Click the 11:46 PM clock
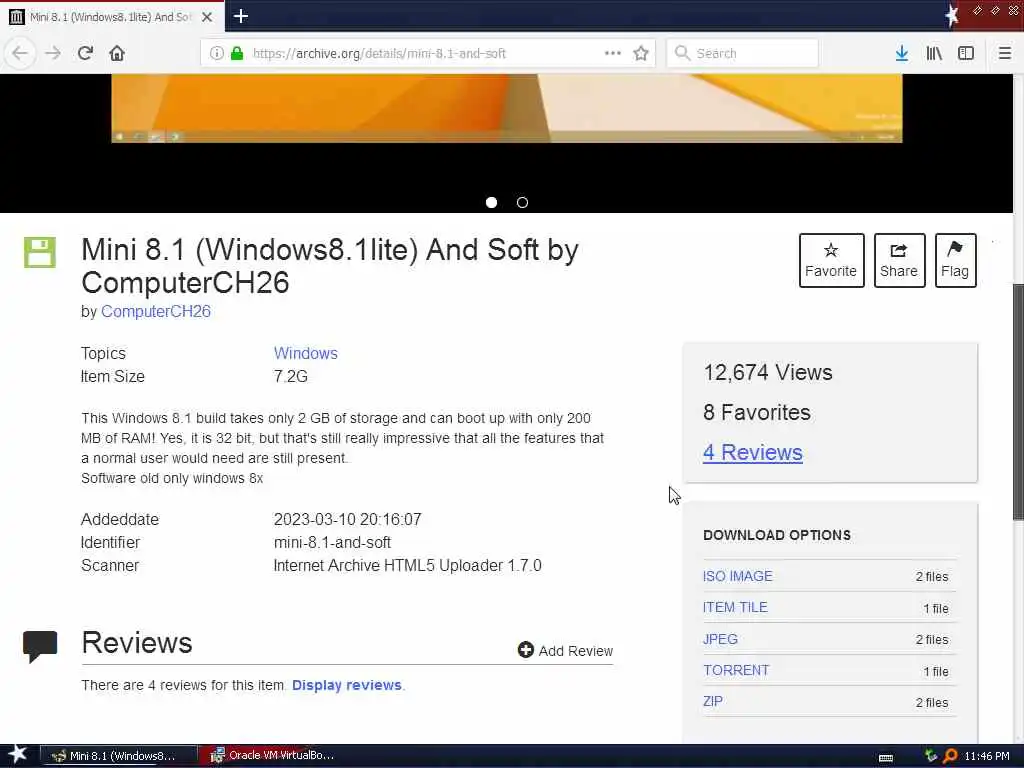Screen dimensions: 1024x768 click(x=987, y=756)
